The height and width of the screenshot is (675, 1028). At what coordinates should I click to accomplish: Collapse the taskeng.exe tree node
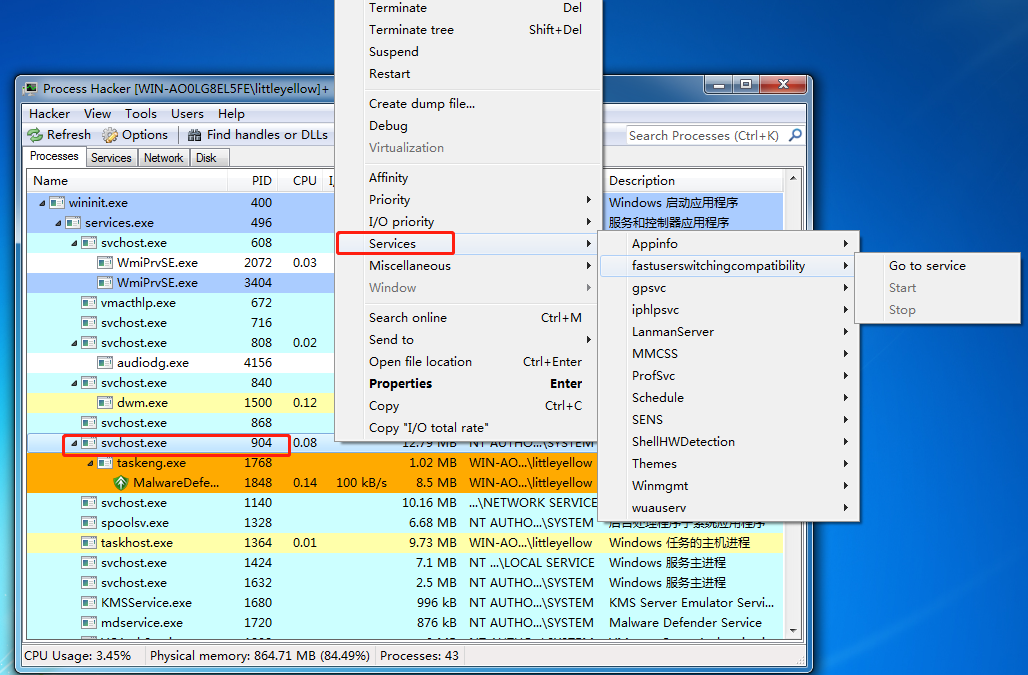90,463
